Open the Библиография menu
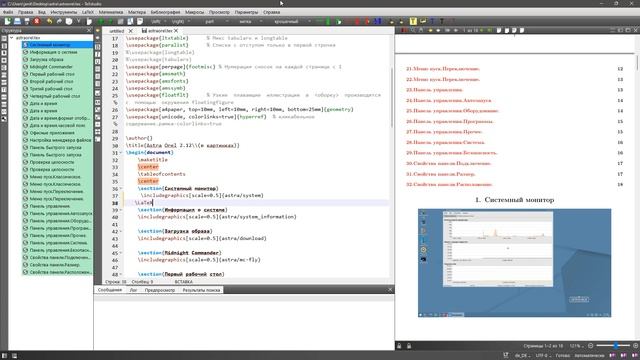Image resolution: width=640 pixels, height=360 pixels. tap(165, 12)
